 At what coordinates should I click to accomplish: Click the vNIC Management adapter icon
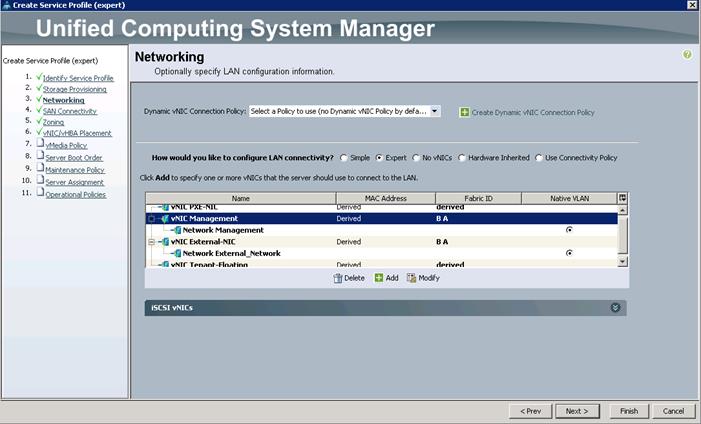165,219
